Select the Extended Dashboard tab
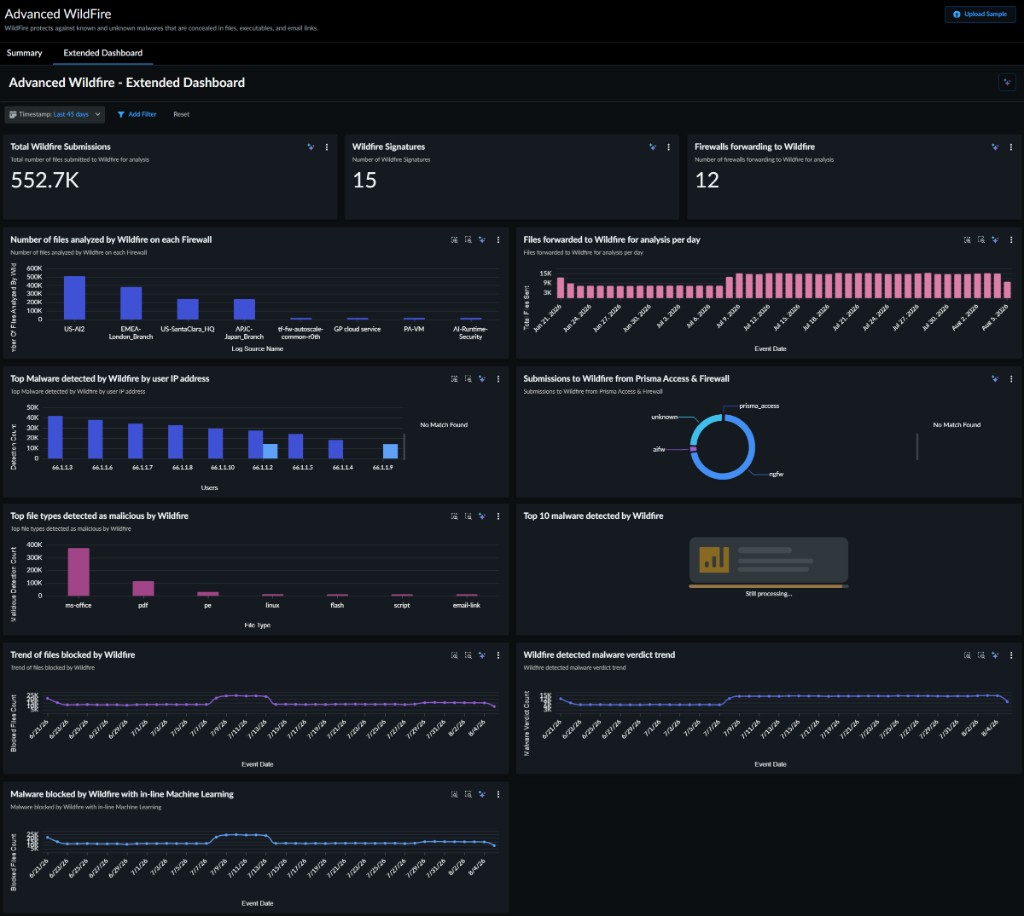 tap(103, 53)
